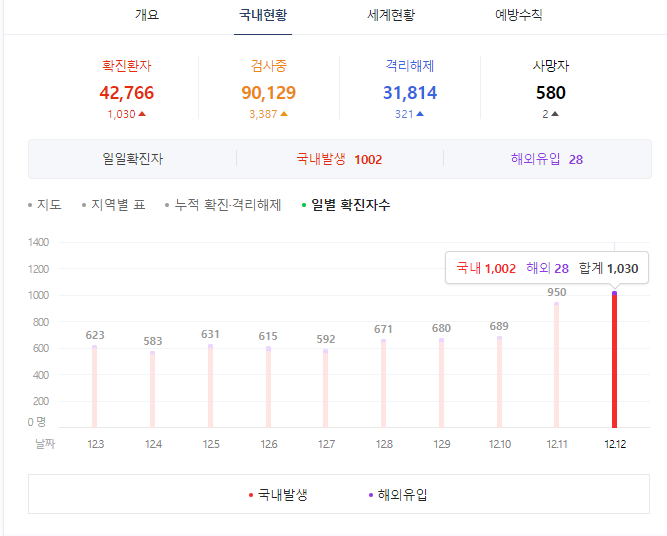Click the 321 increase under 격리해제
This screenshot has height=536, width=667.
(409, 114)
